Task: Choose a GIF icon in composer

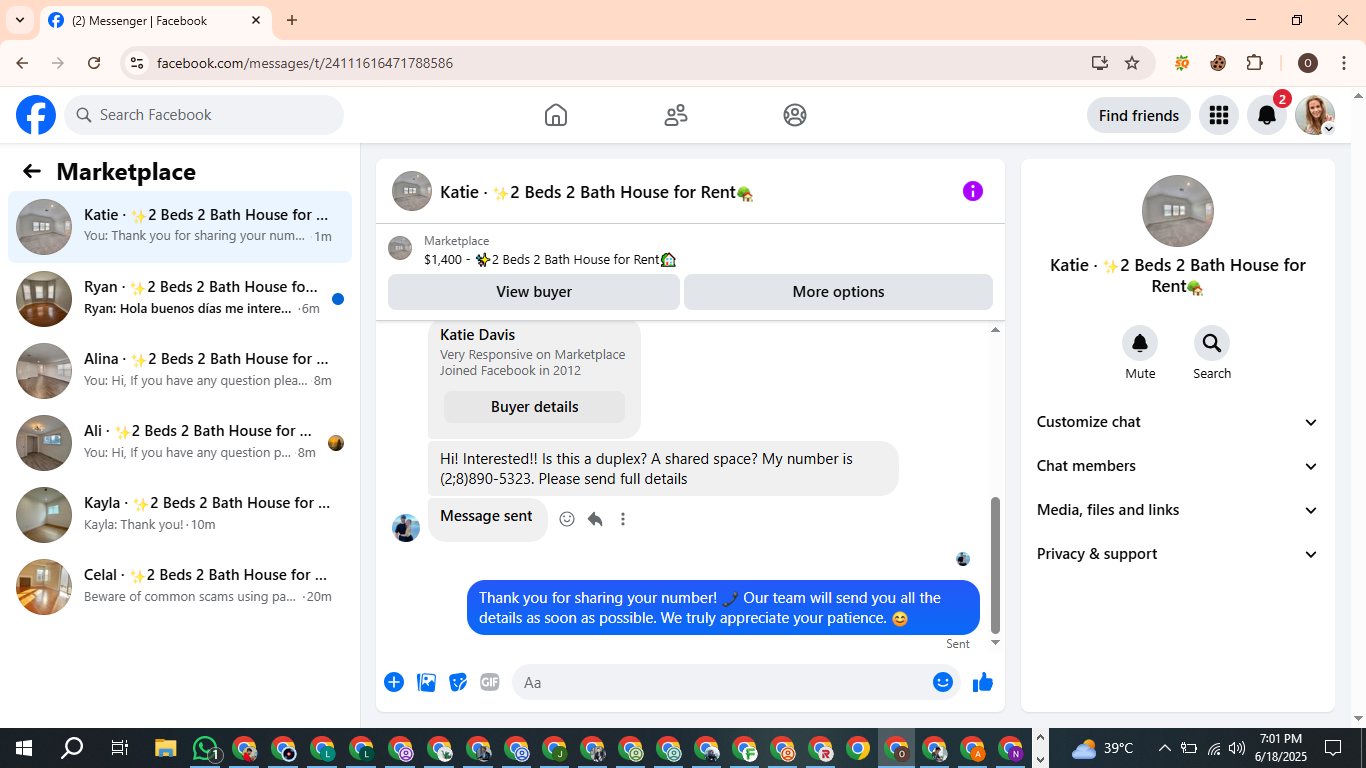Action: coord(489,682)
